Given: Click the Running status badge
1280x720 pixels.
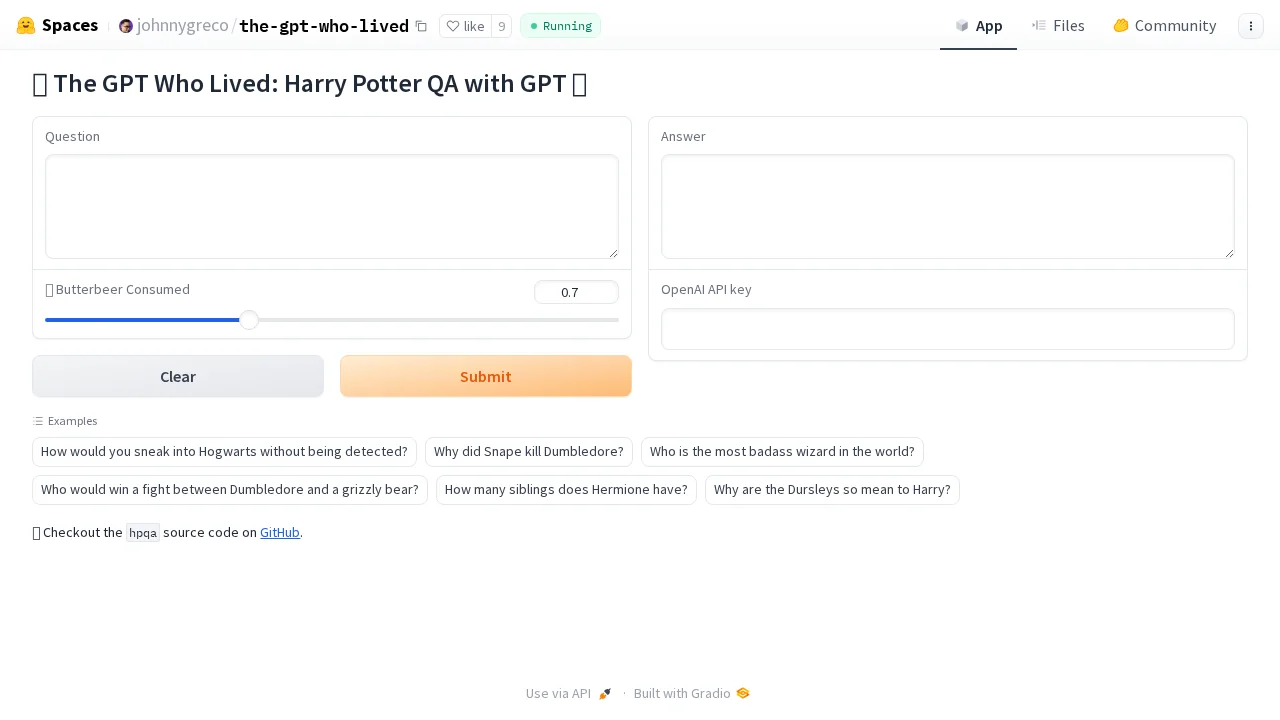Looking at the screenshot, I should click(x=560, y=26).
